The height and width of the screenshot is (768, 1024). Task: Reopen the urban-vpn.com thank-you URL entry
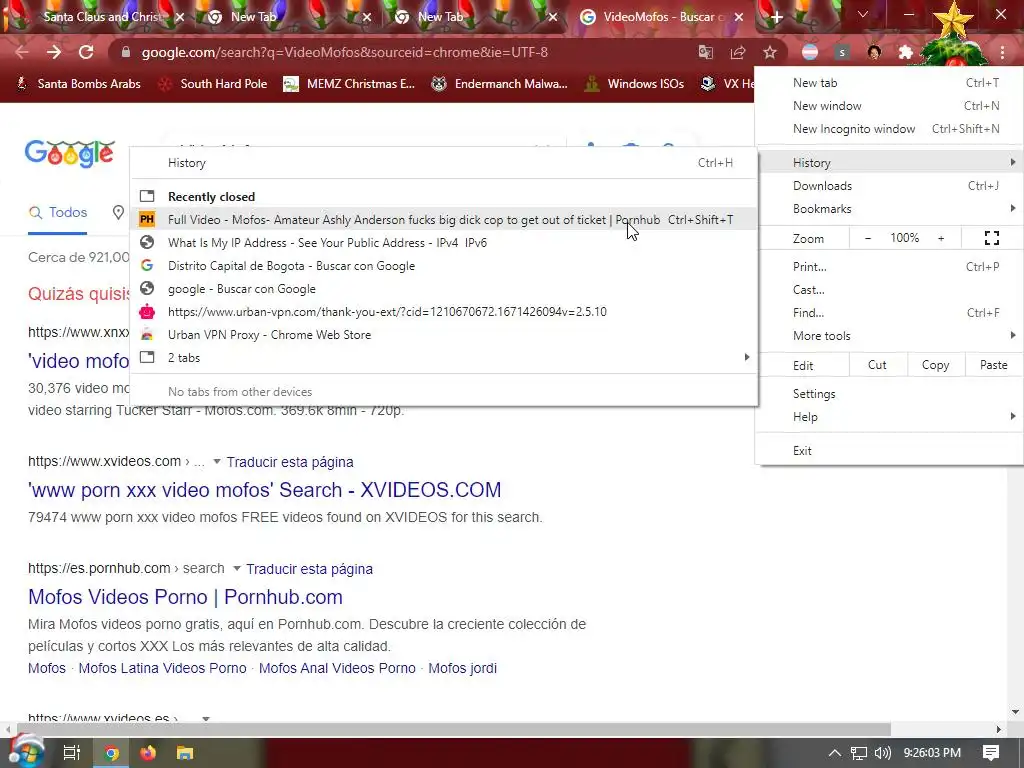(x=444, y=312)
